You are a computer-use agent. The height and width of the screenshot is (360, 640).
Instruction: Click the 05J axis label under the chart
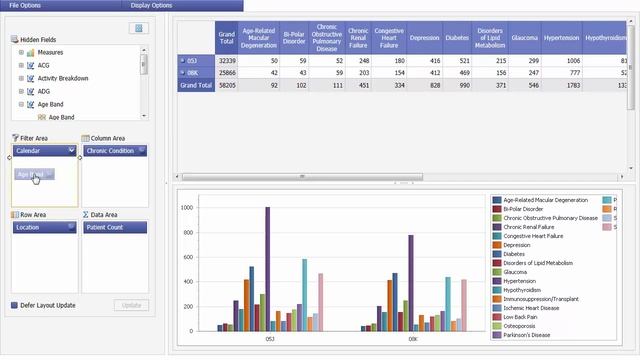270,339
